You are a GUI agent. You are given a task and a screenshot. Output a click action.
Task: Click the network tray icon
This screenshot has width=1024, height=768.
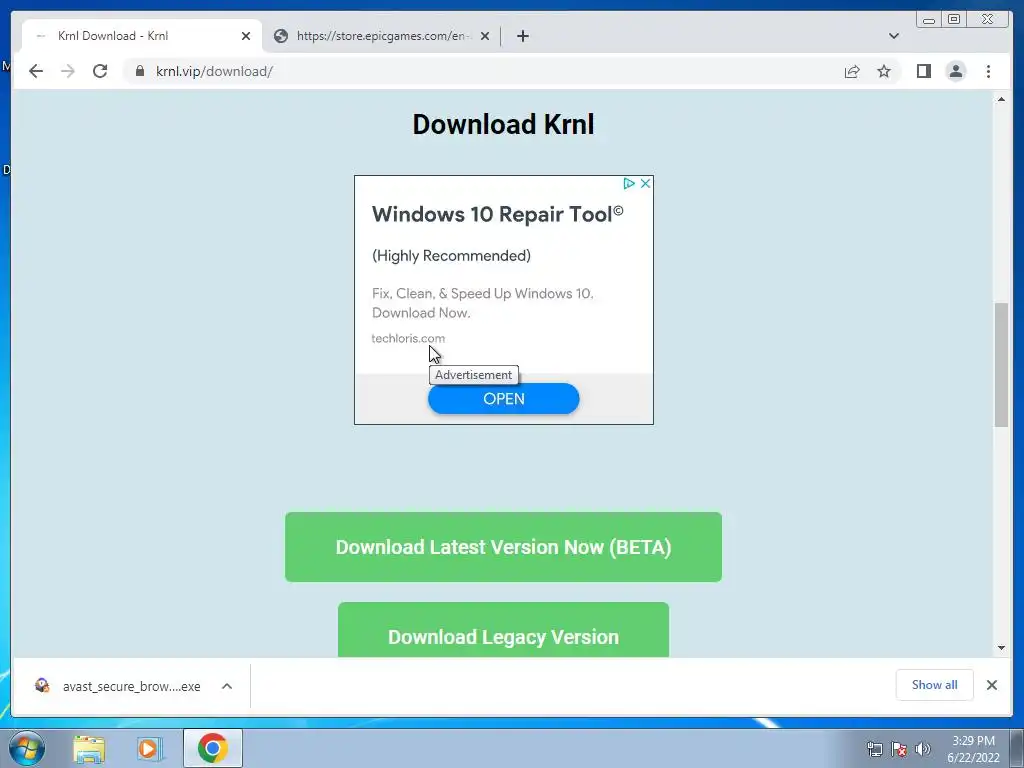pos(874,749)
